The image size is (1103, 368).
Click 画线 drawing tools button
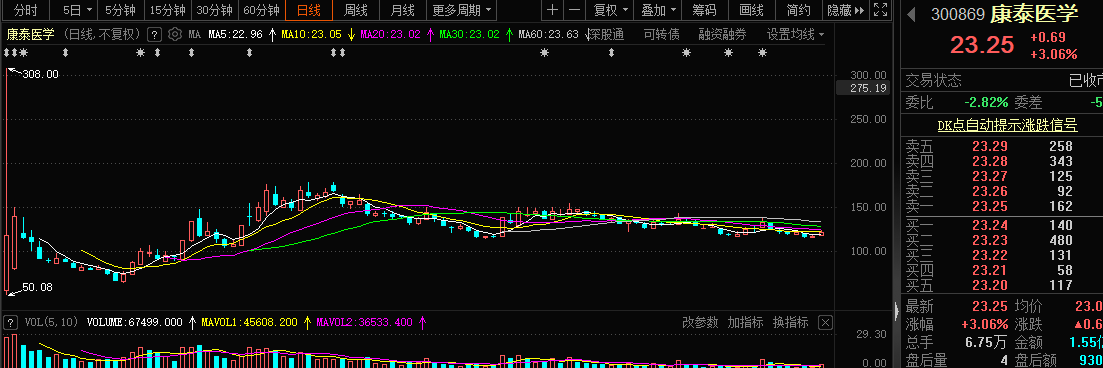(751, 10)
